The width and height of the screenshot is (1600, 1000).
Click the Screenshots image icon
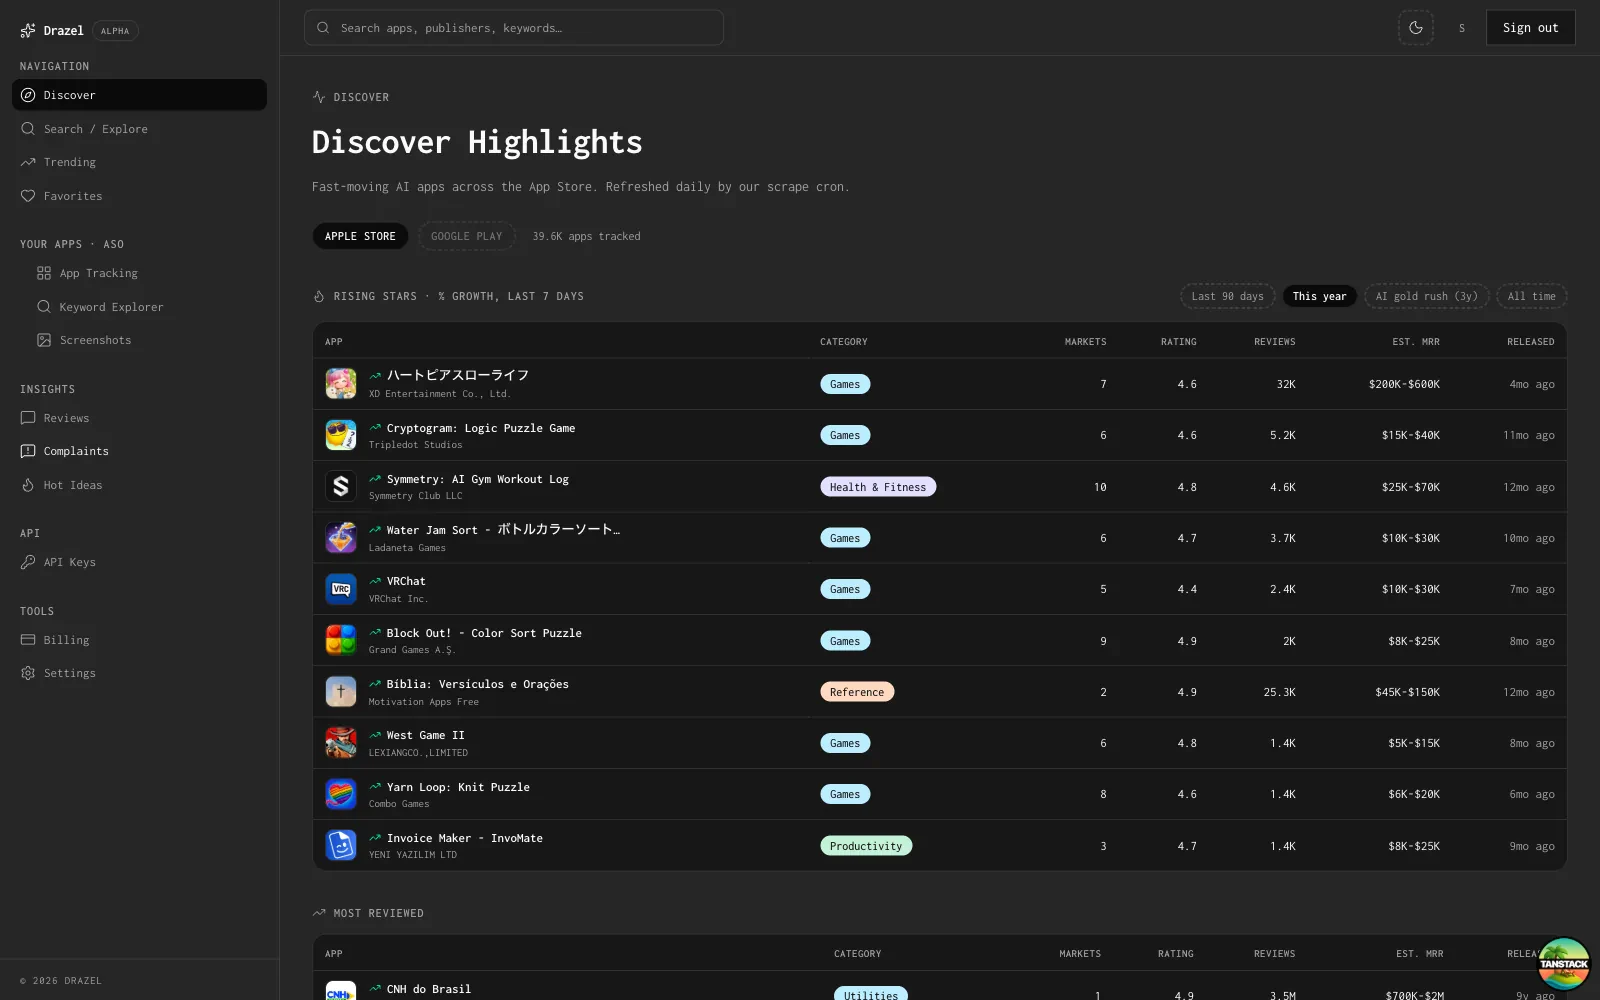pyautogui.click(x=44, y=340)
